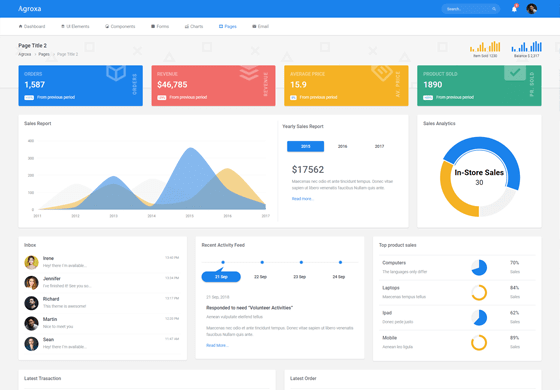560x390 pixels.
Task: Click the In-Store Sales donut center label
Action: [479, 172]
